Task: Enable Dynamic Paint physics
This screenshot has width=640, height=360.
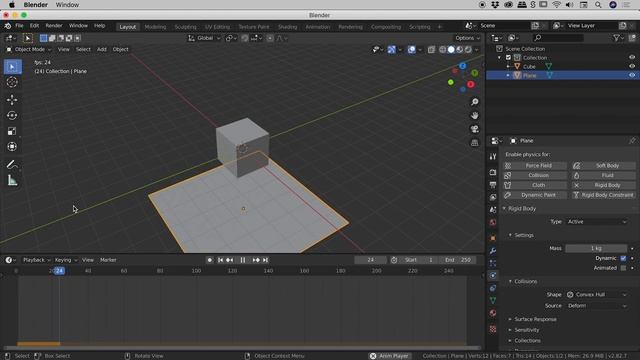Action: pos(535,195)
